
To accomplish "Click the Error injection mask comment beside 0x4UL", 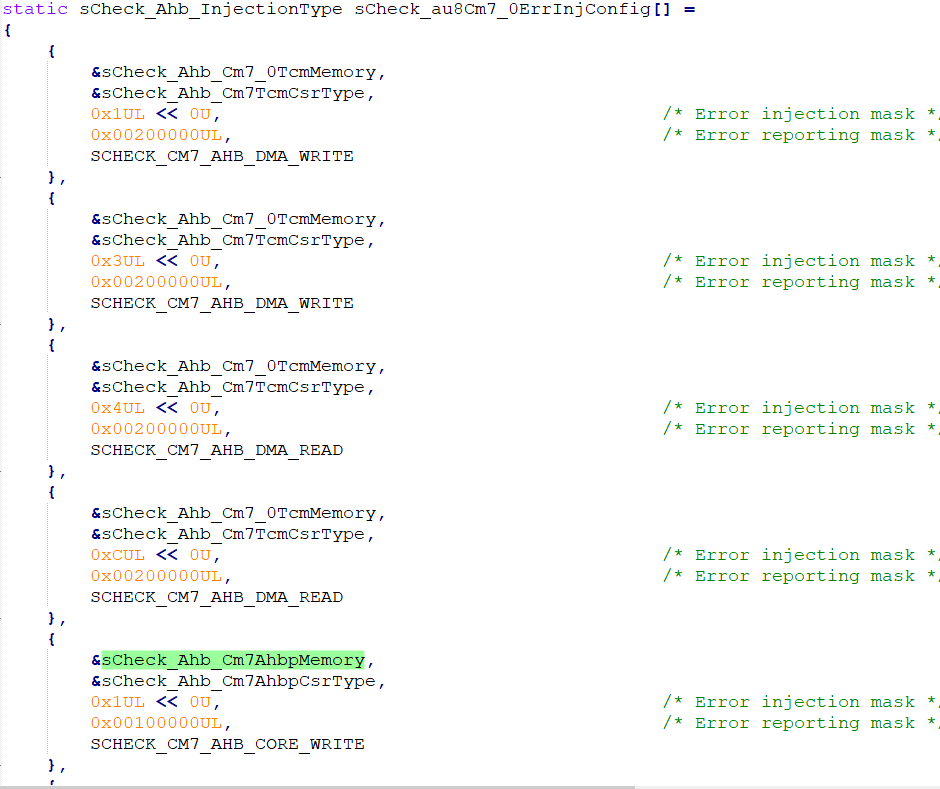I will tap(801, 408).
